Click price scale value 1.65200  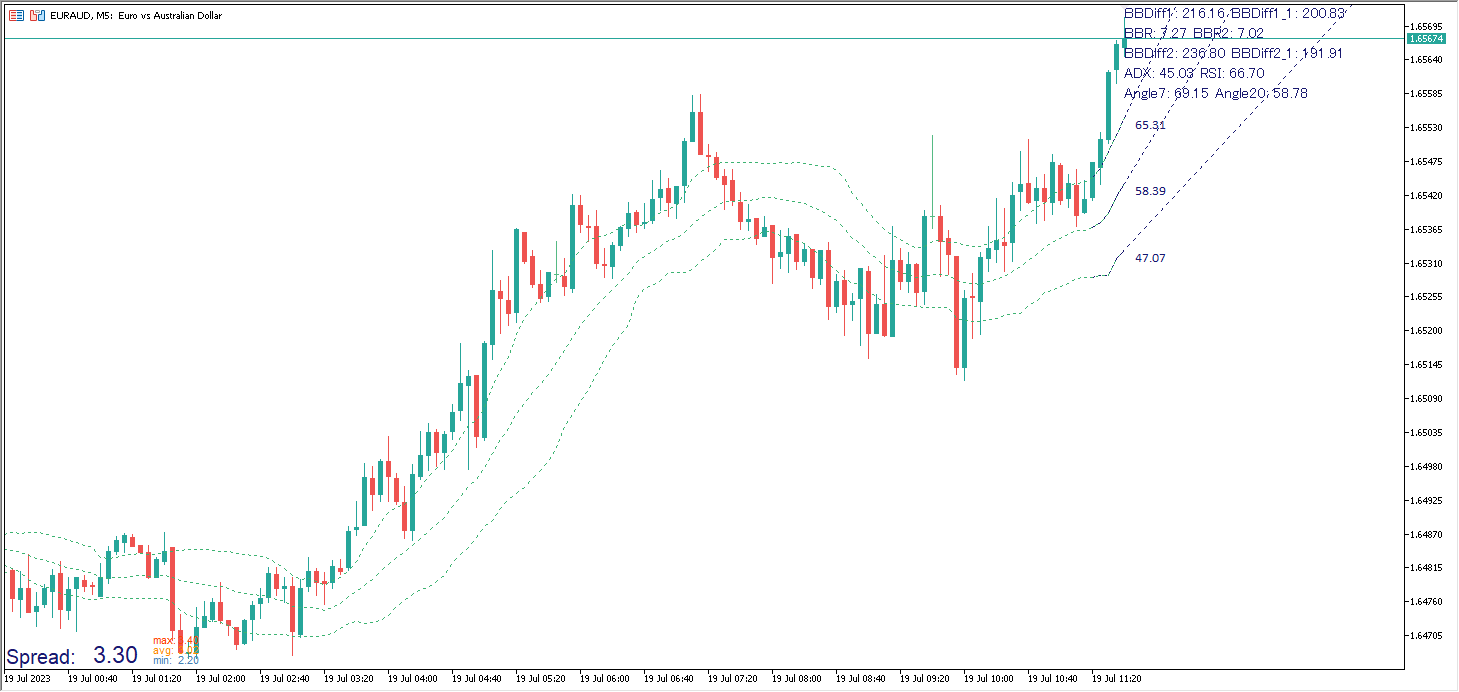click(1426, 331)
